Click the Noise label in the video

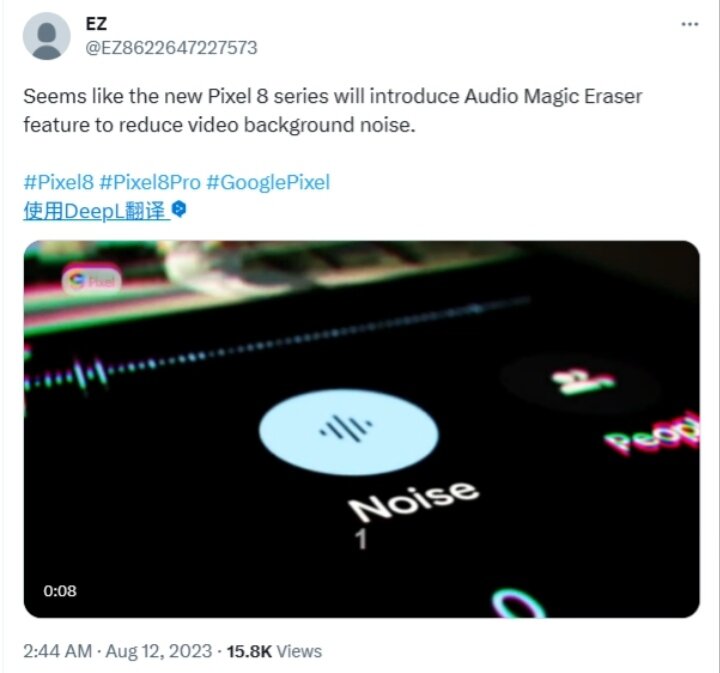pos(413,501)
